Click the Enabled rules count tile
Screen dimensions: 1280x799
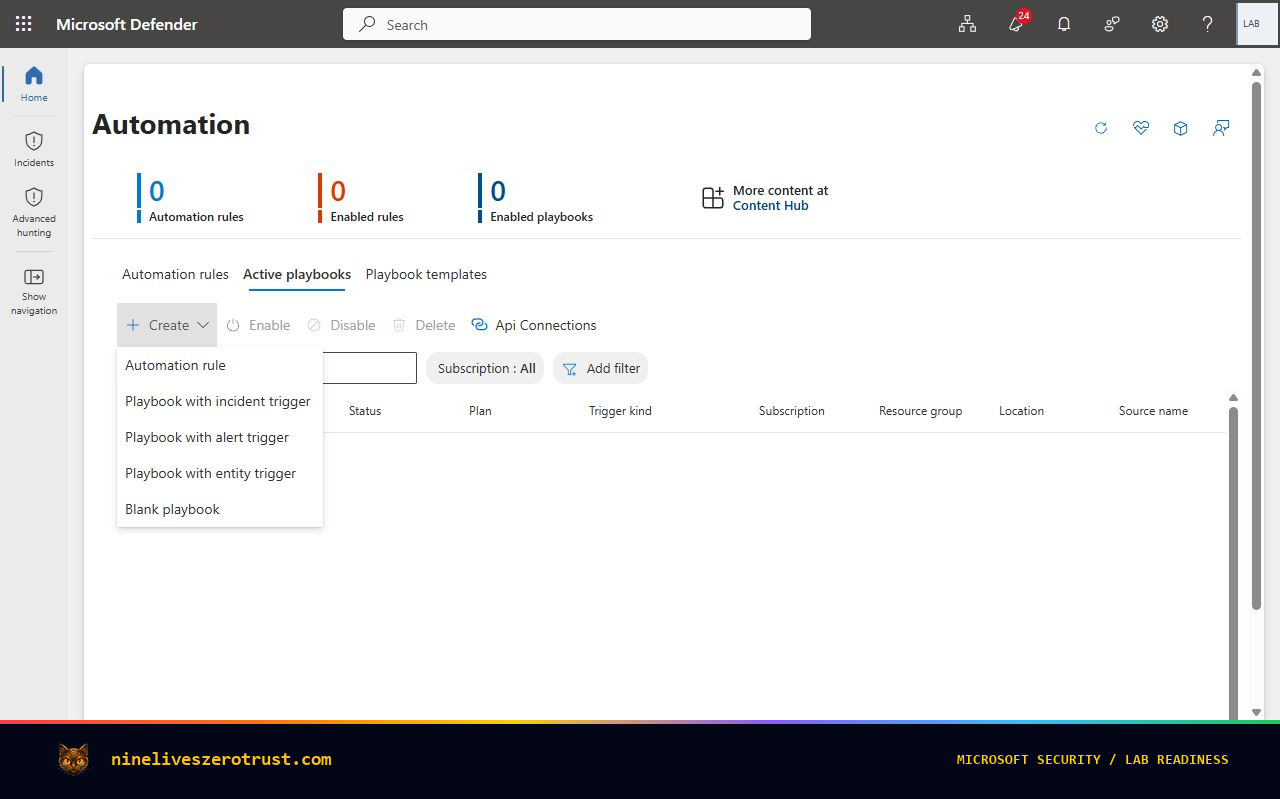tap(361, 198)
